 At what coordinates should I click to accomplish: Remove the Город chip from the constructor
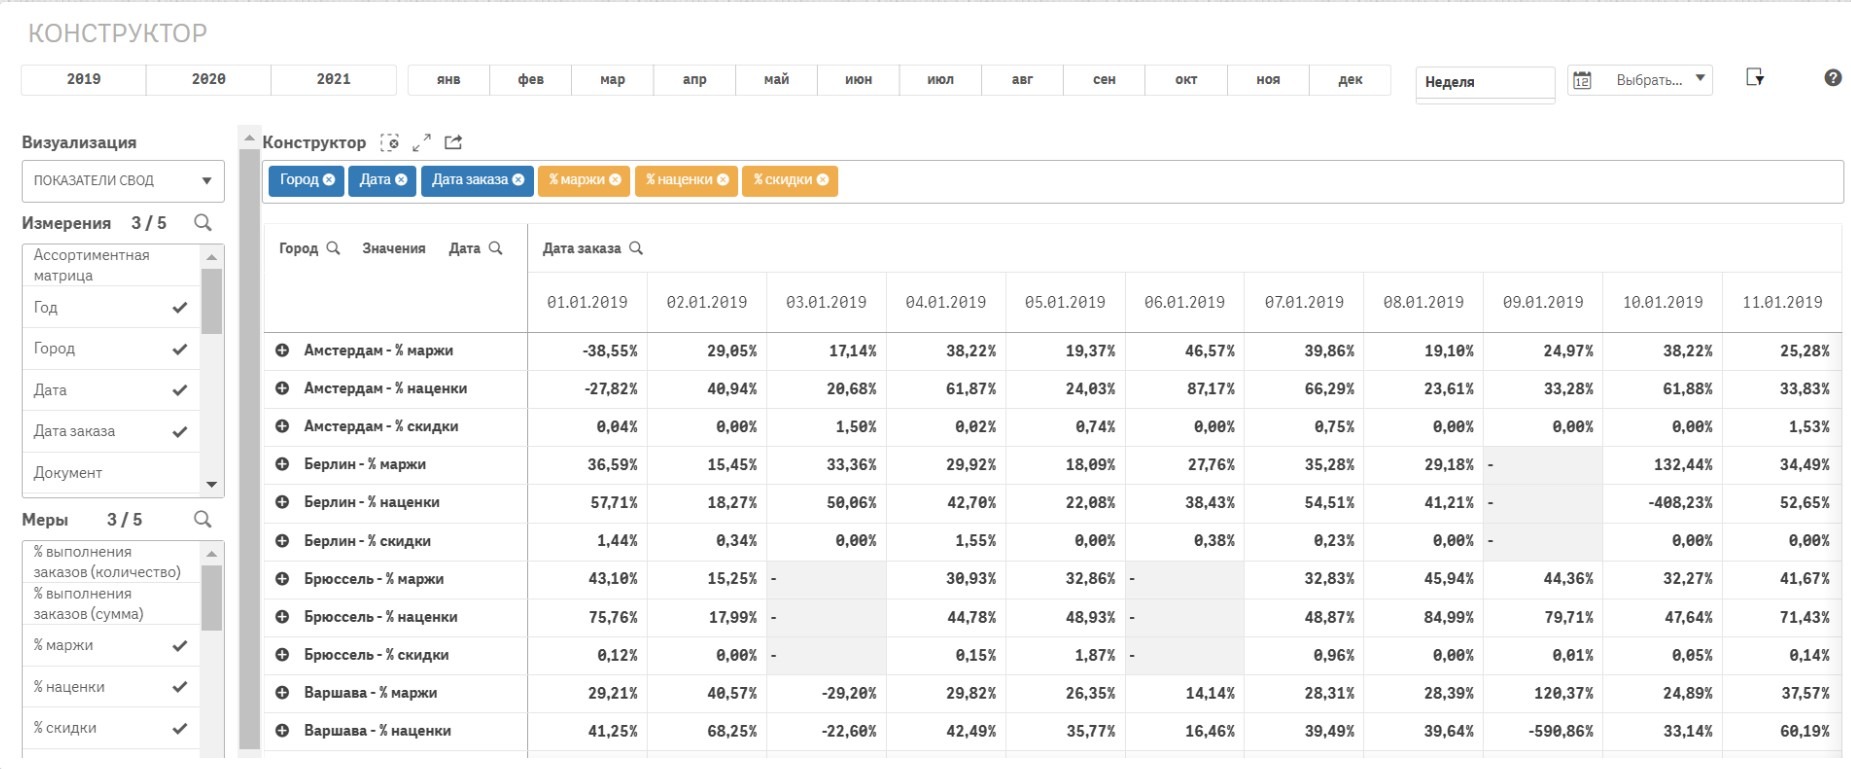(329, 180)
